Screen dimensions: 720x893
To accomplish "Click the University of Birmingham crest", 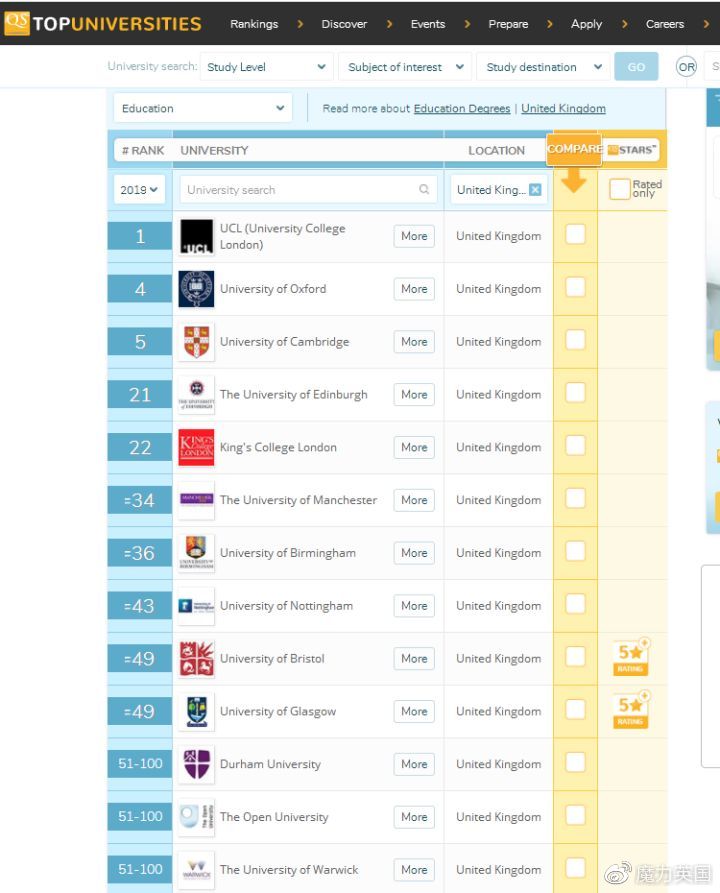I will tap(197, 553).
